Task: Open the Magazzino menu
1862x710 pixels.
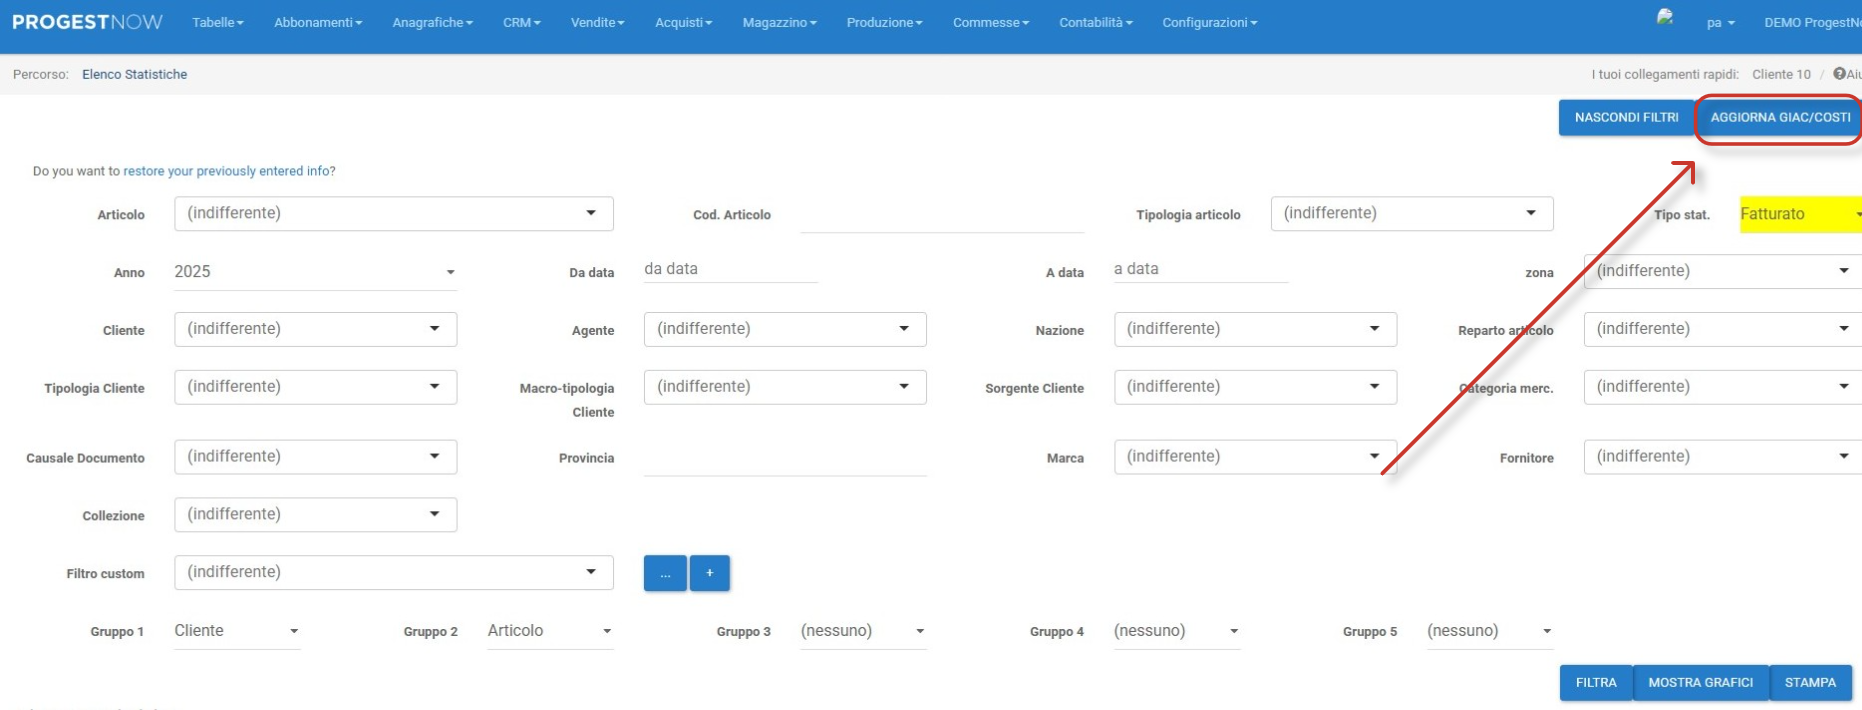Action: (779, 22)
